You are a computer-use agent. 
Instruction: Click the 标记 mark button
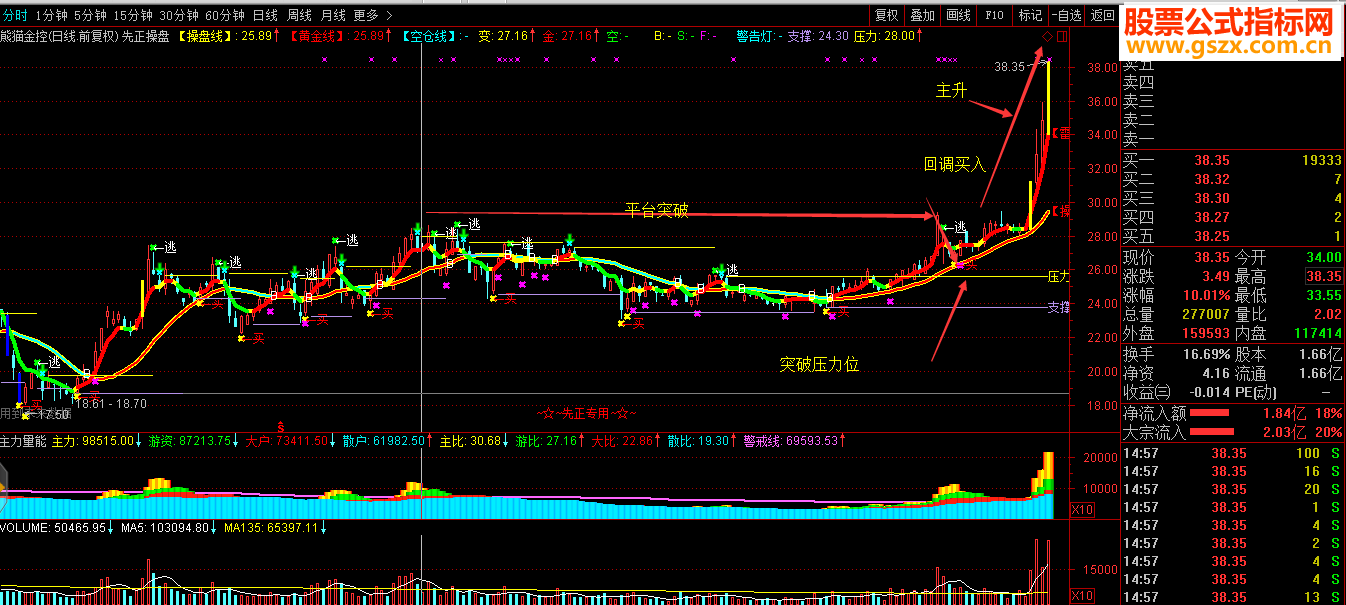1029,15
